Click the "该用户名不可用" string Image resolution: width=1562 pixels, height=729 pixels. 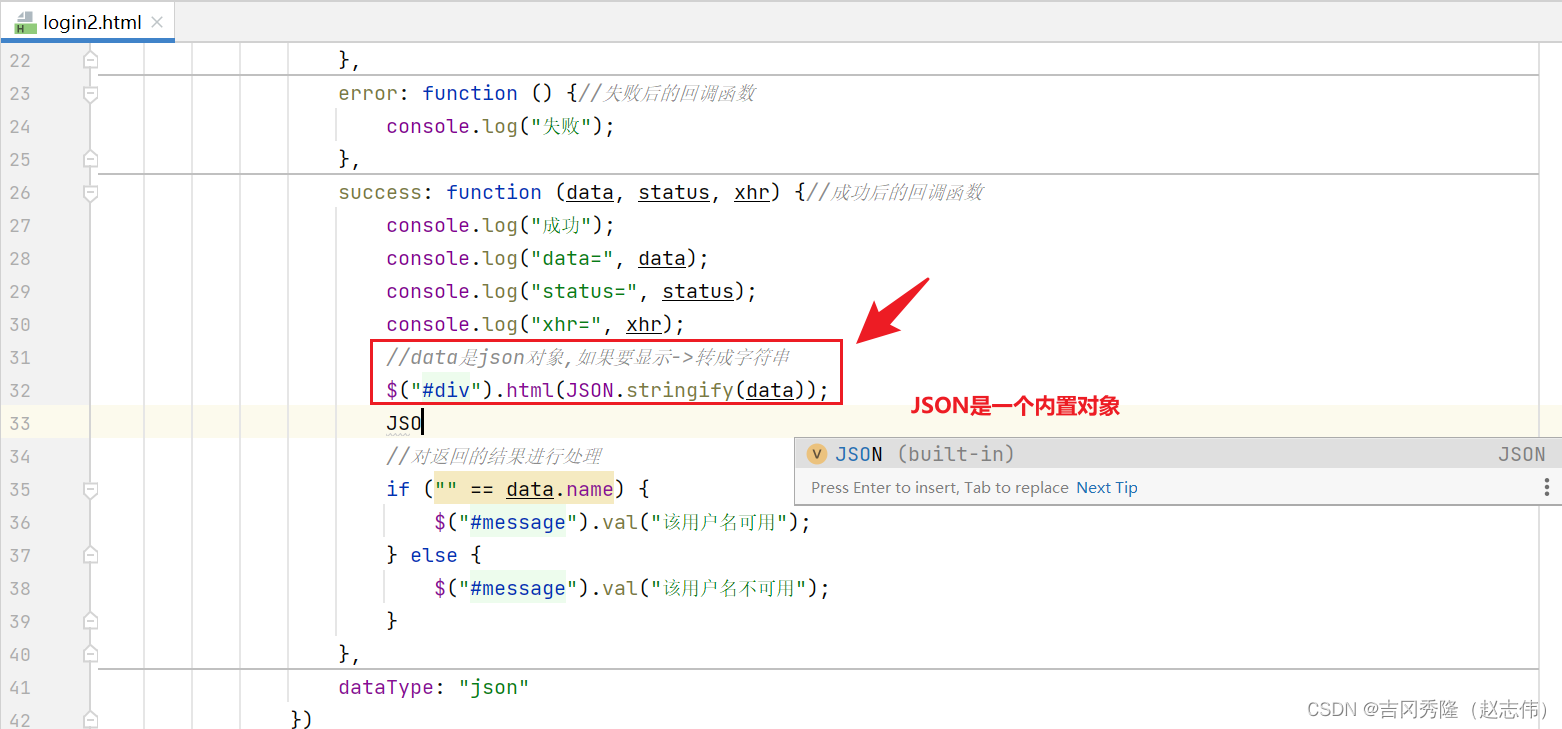[729, 589]
